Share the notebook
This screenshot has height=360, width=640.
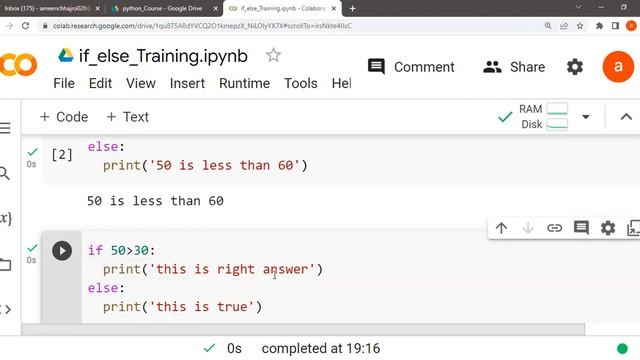[x=514, y=67]
